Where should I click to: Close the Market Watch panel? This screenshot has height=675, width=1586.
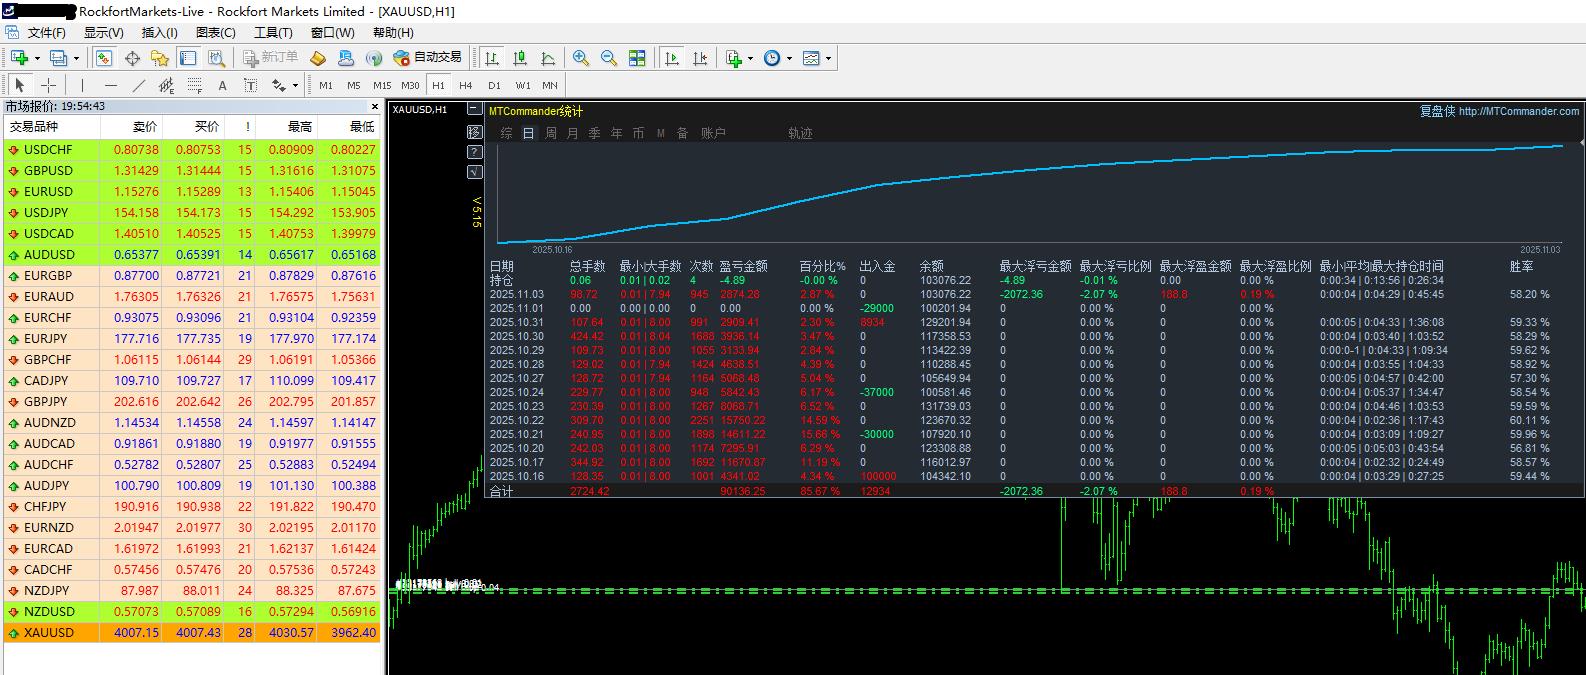coord(376,106)
